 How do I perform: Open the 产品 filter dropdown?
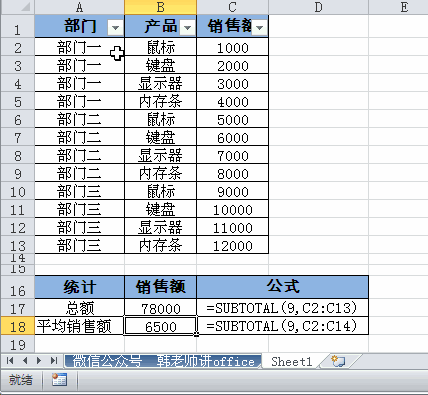pyautogui.click(x=188, y=27)
